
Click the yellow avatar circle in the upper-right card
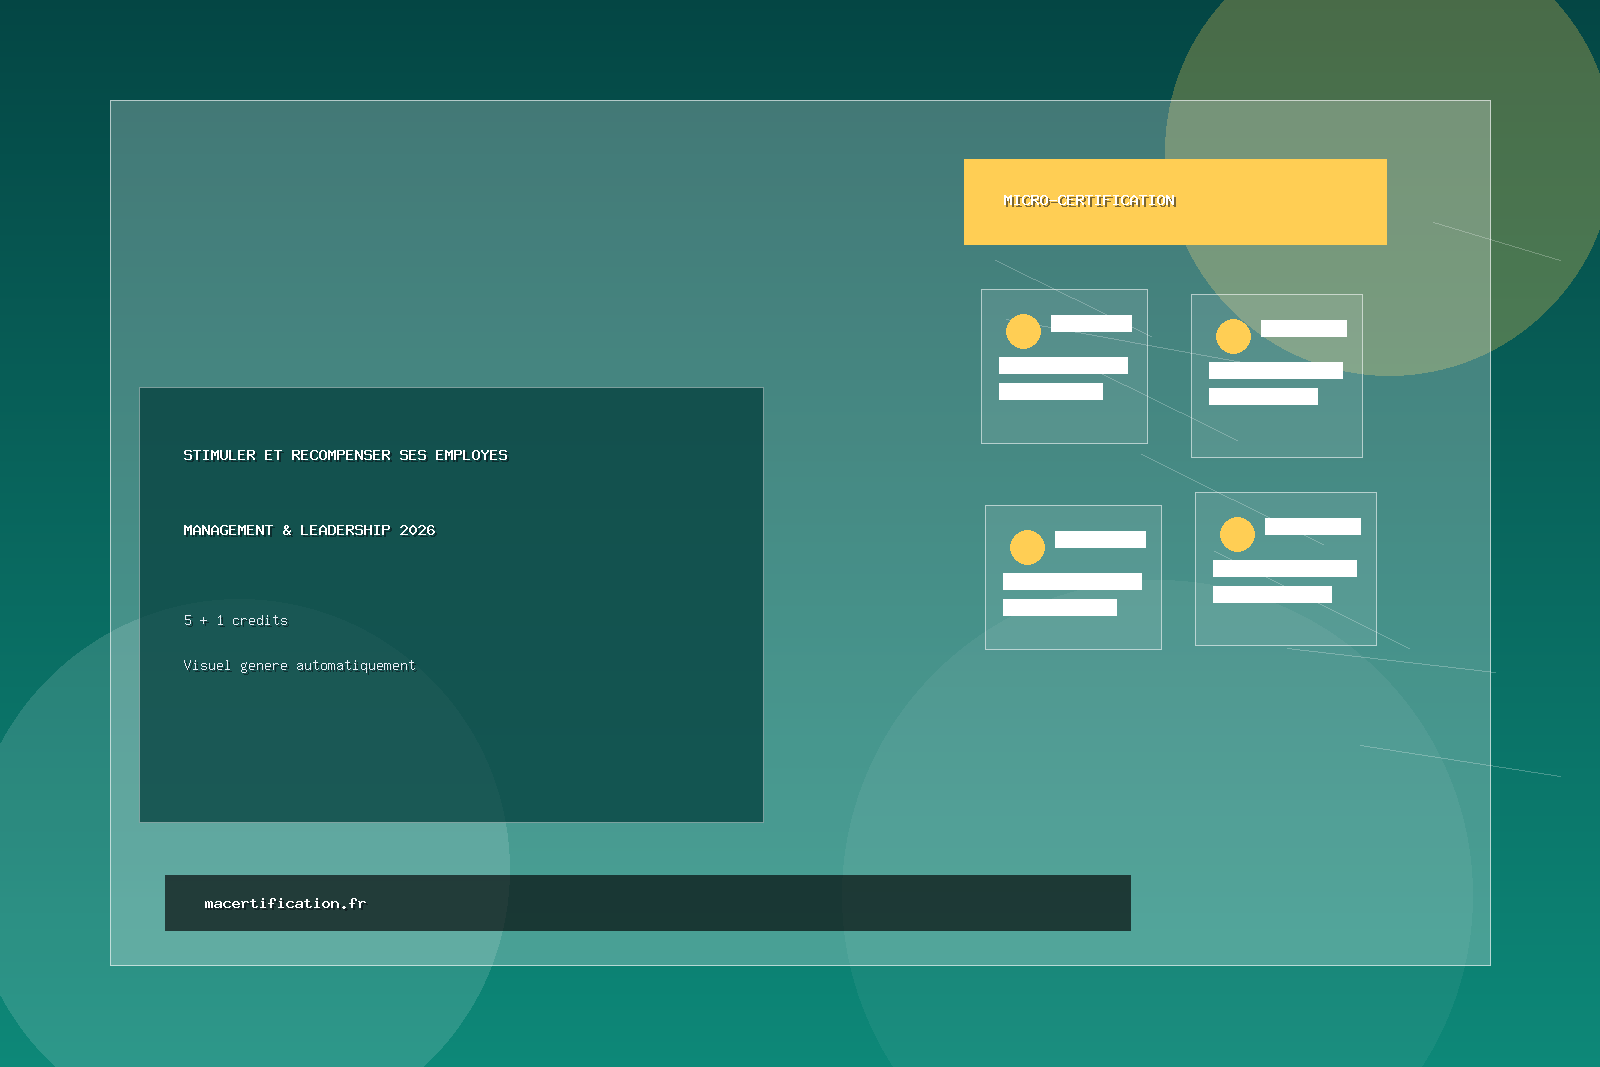click(1233, 336)
